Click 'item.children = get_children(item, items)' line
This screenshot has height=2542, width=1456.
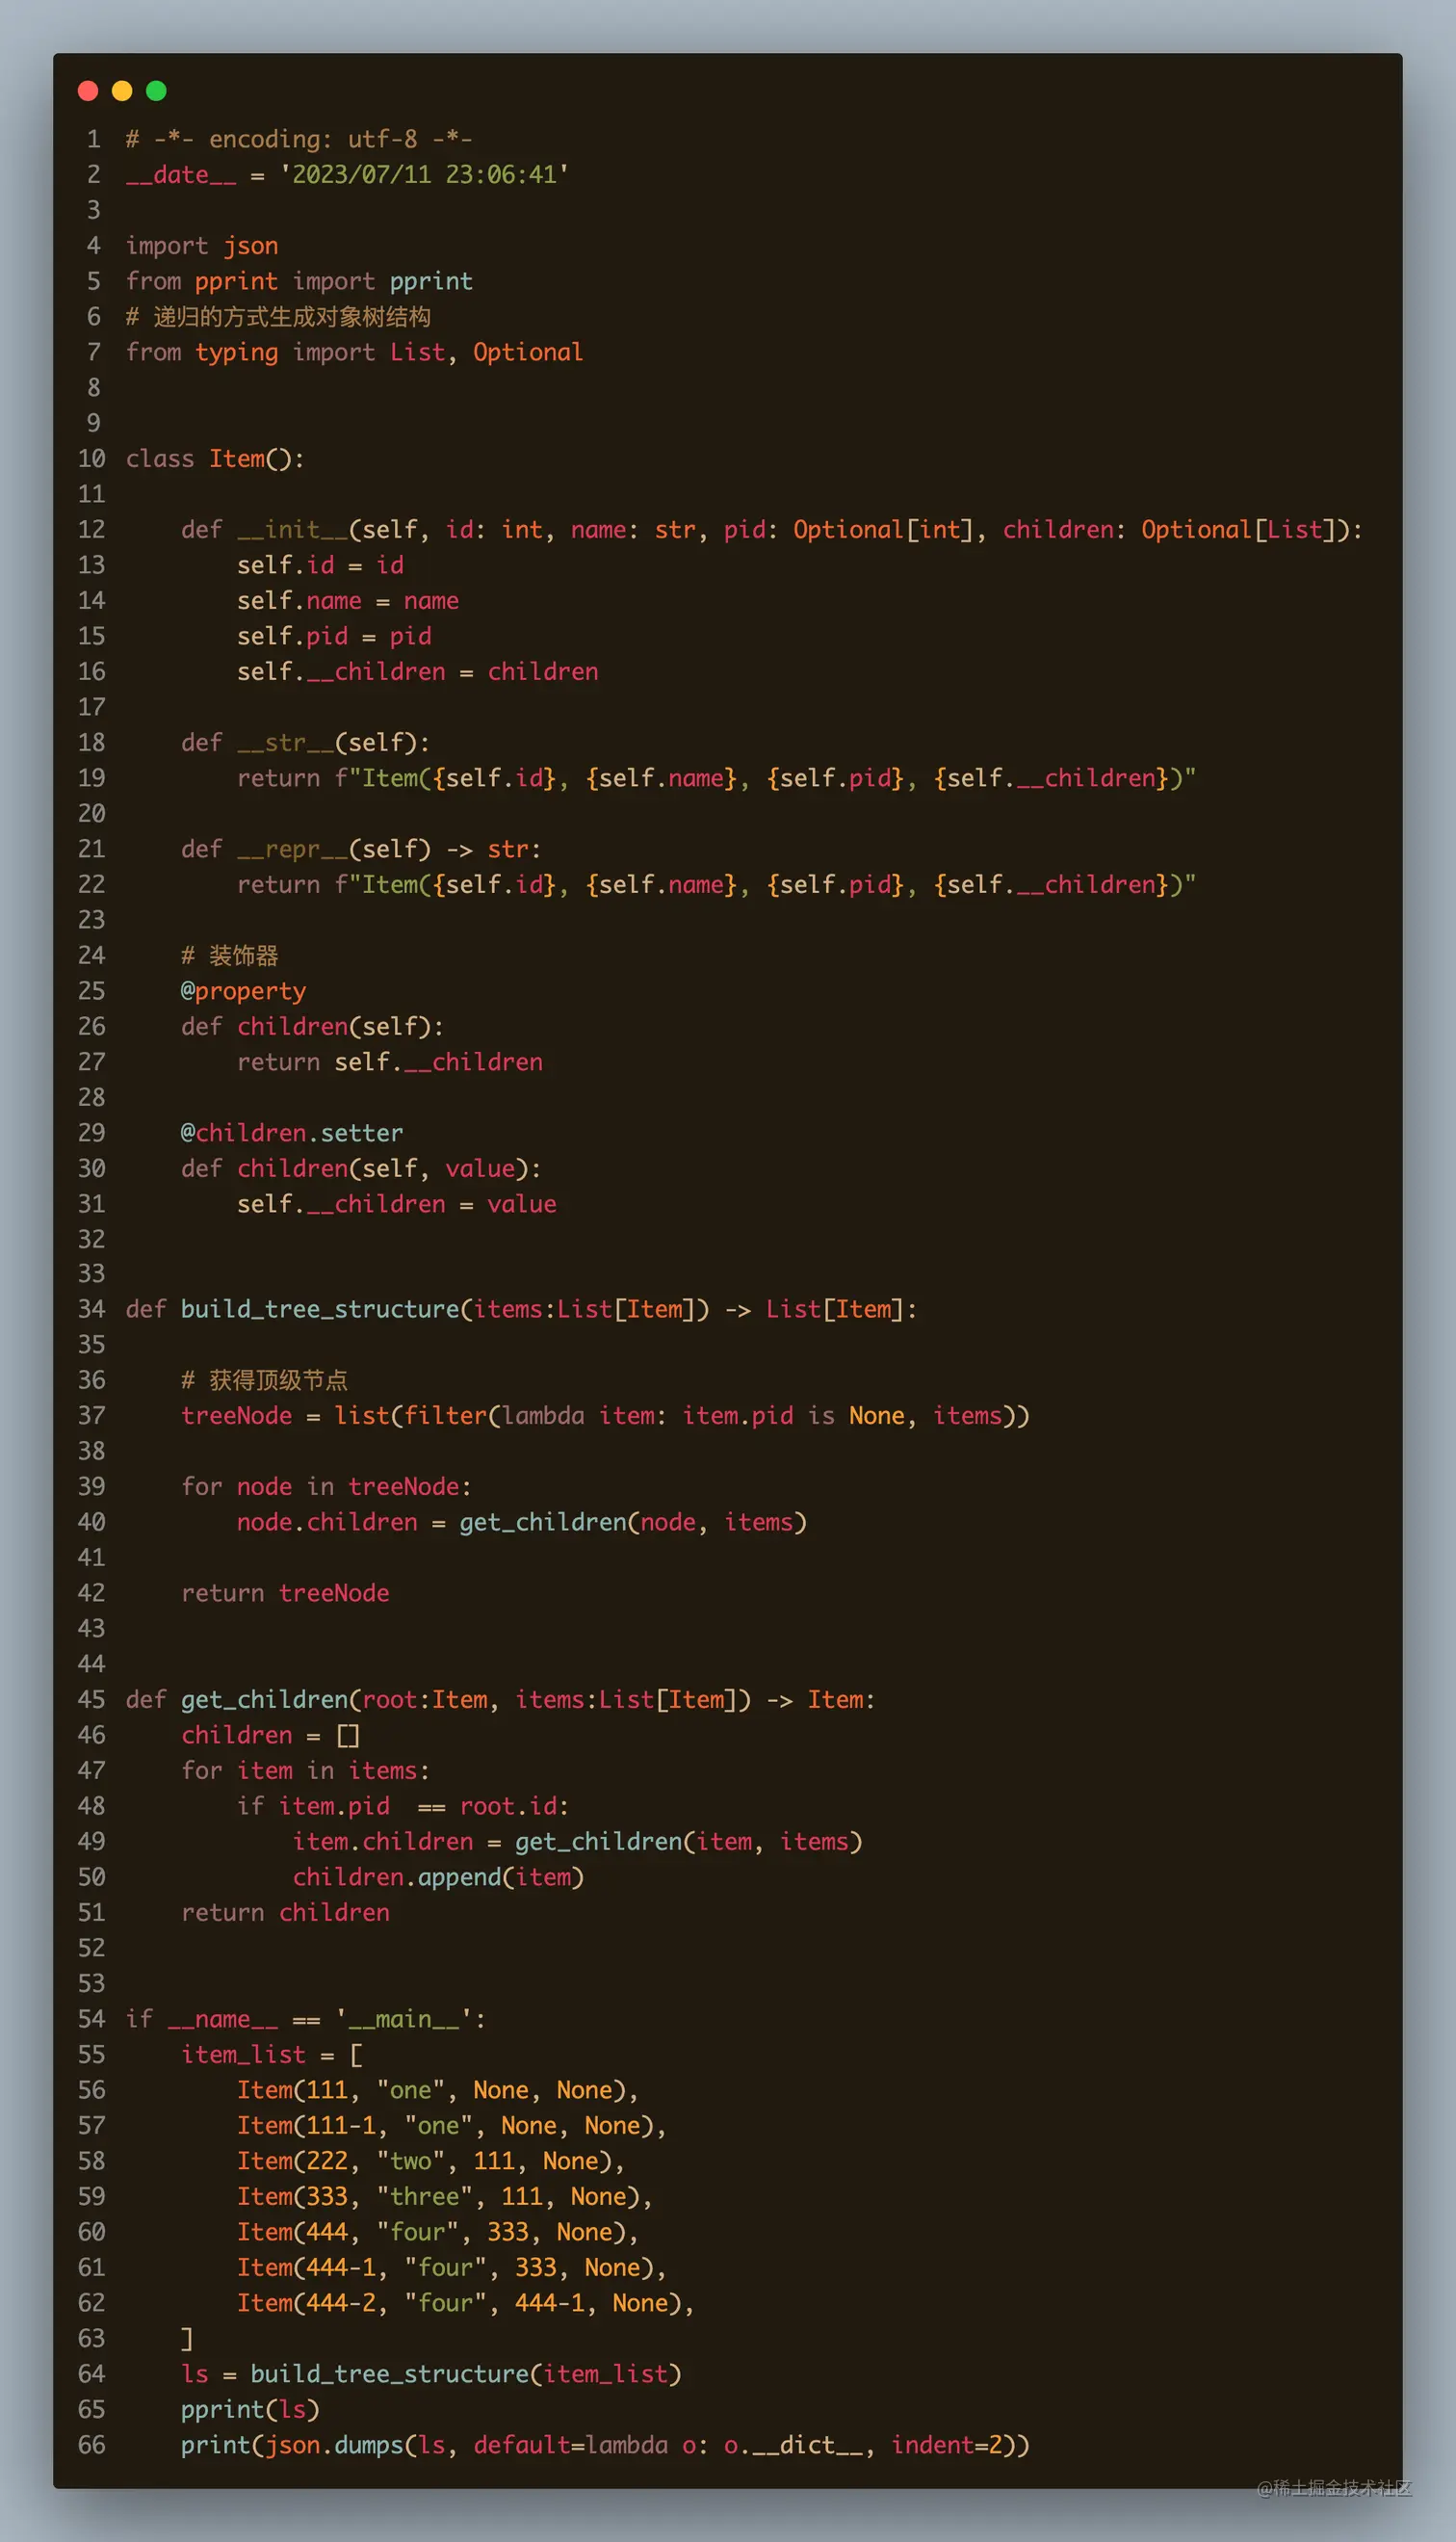pyautogui.click(x=577, y=1842)
